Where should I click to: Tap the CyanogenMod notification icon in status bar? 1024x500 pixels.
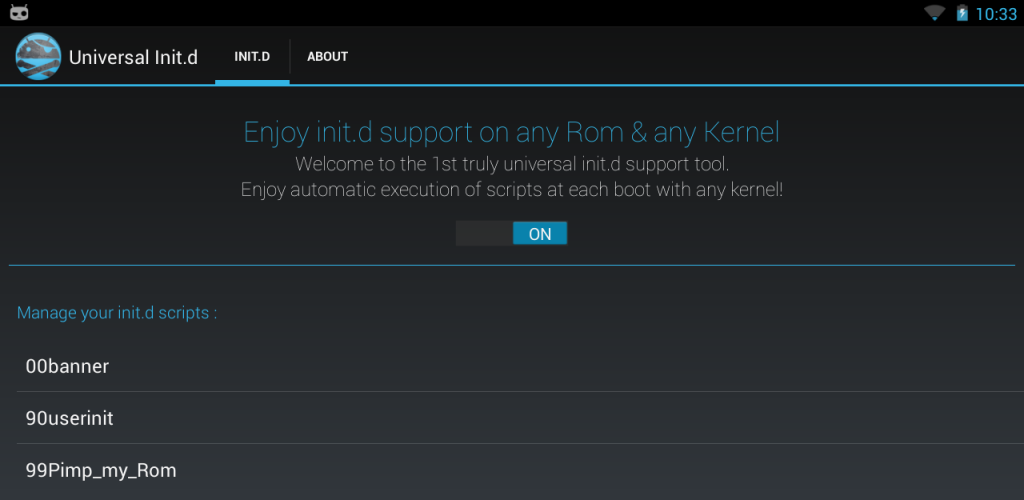[19, 13]
